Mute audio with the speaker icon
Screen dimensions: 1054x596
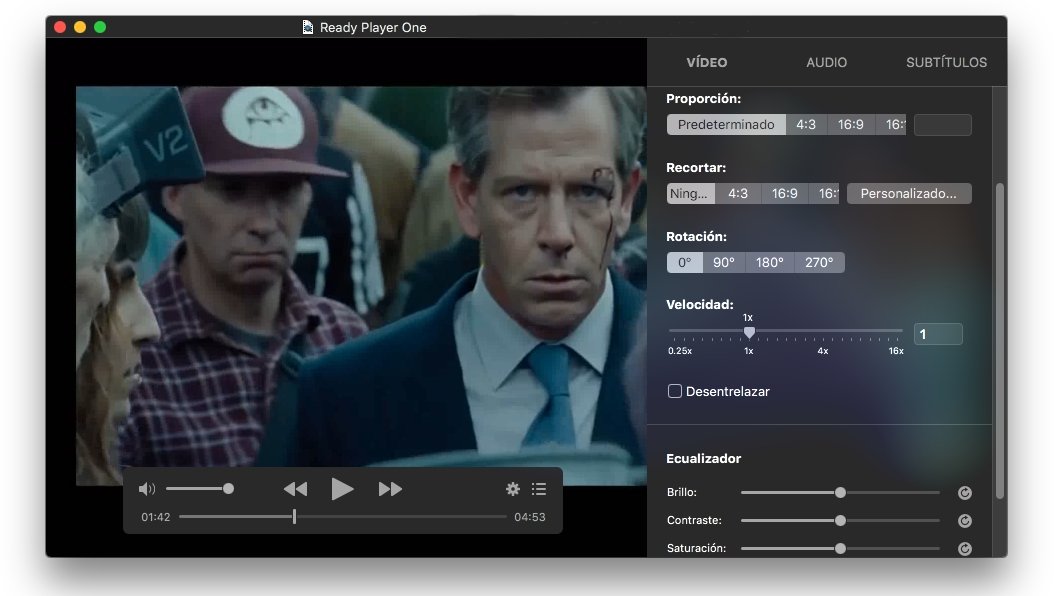coord(147,489)
